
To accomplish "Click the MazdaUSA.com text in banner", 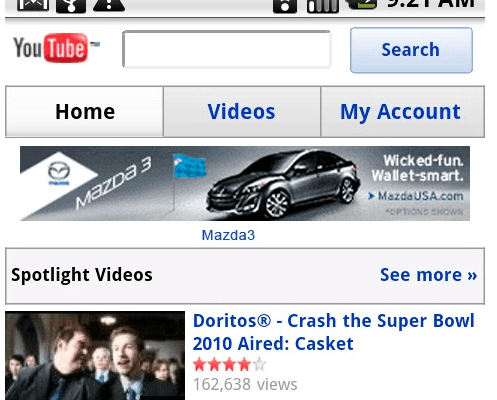I will click(x=420, y=196).
